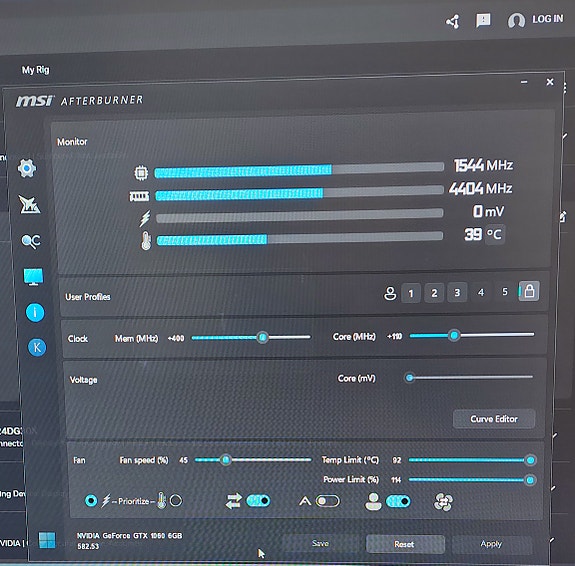575x566 pixels.
Task: Toggle the user-defined fan control switch
Action: pyautogui.click(x=398, y=501)
